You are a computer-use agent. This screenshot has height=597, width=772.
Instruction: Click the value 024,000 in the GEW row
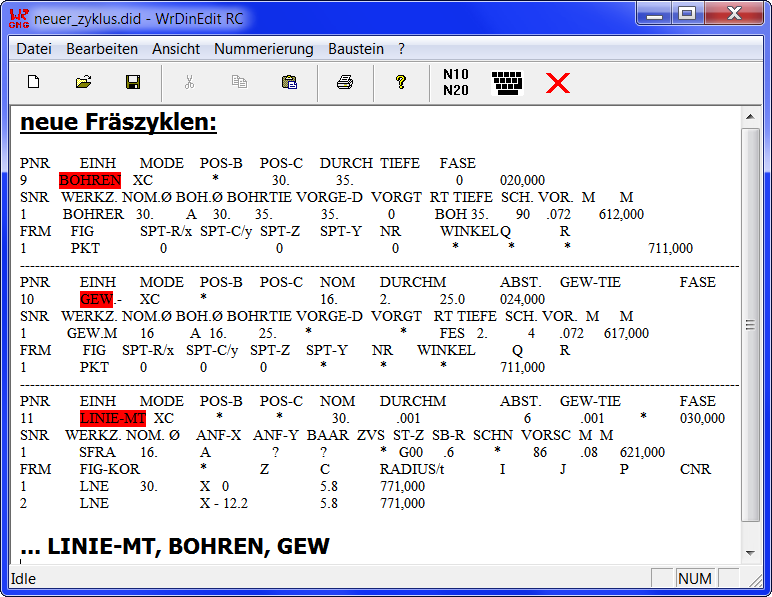point(522,300)
